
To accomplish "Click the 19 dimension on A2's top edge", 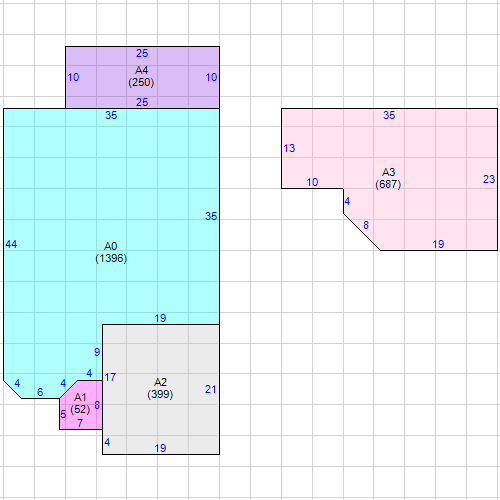I will tap(160, 318).
